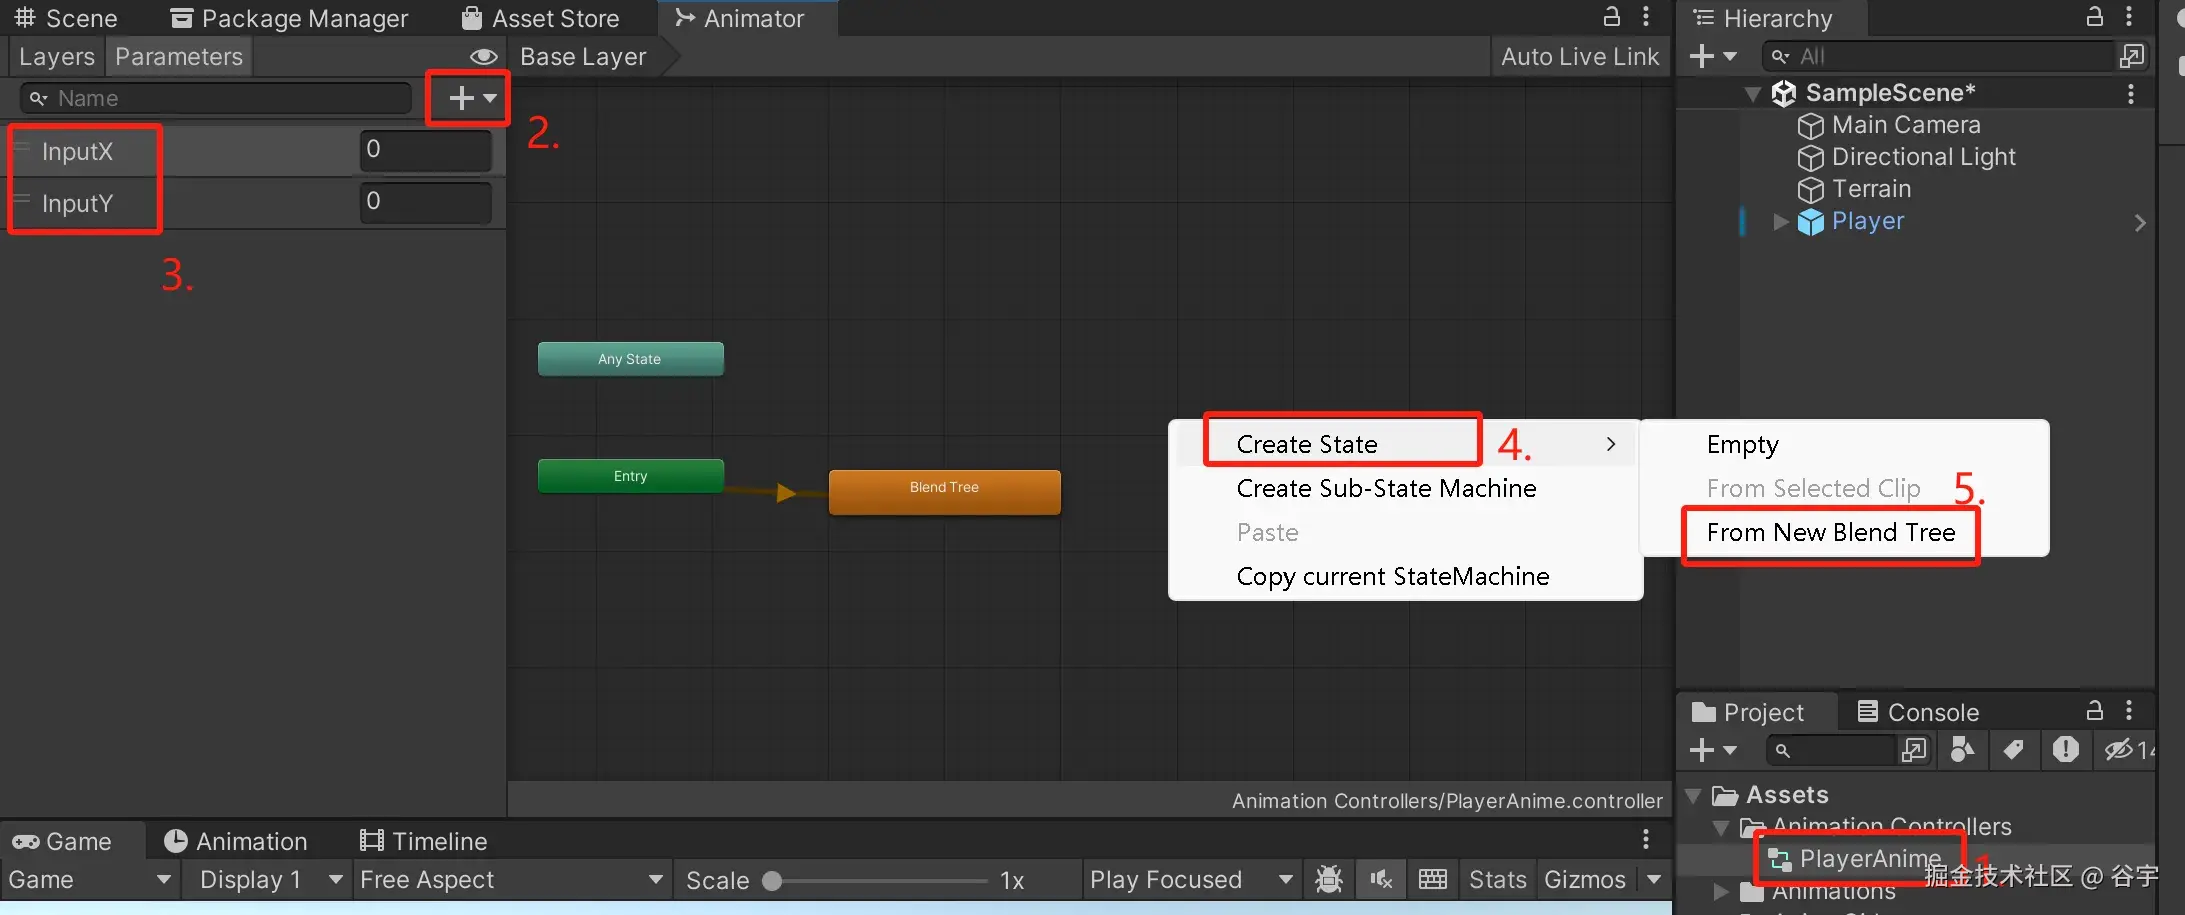Open Hierarchy create plus dropdown
Screen dimensions: 2185x915
[x=1713, y=57]
